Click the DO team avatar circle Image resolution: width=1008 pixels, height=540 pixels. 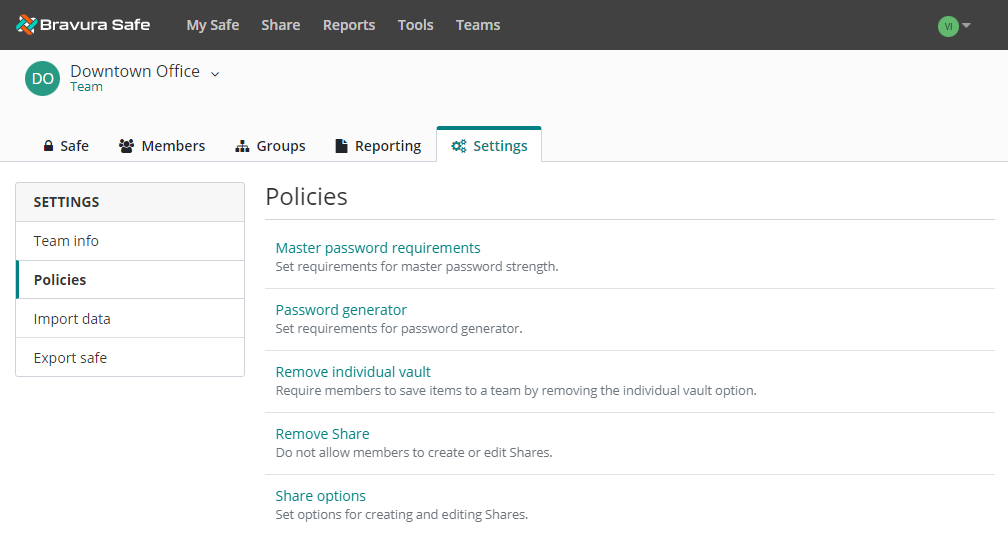tap(42, 78)
